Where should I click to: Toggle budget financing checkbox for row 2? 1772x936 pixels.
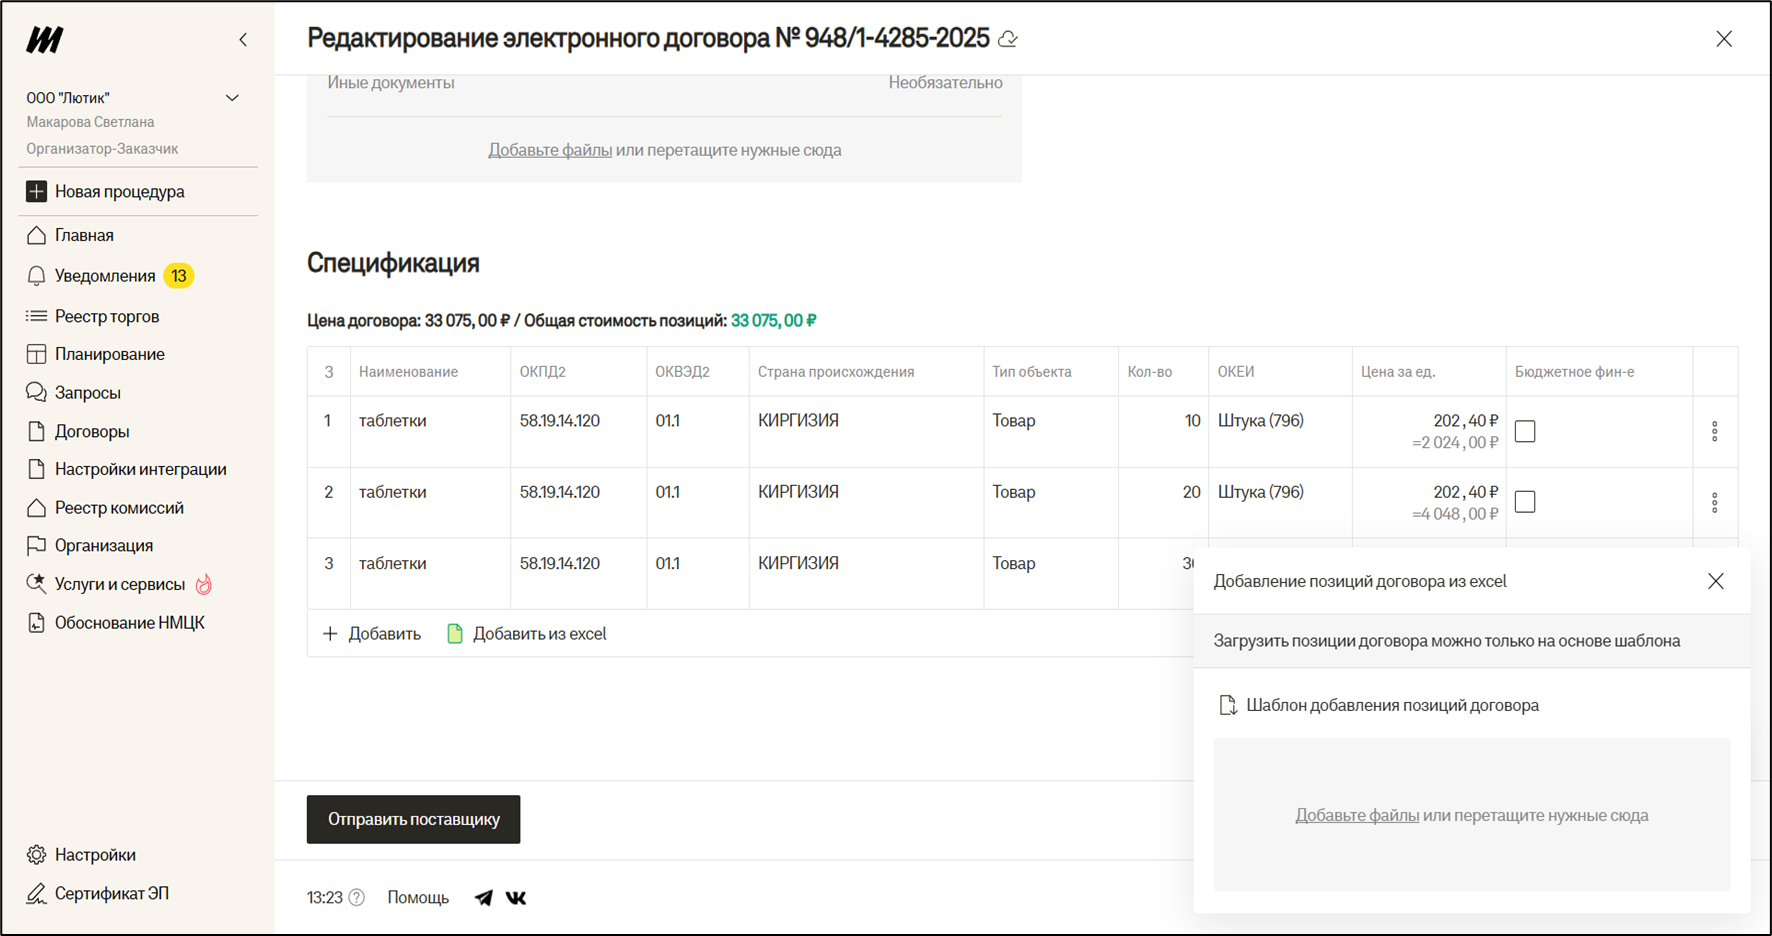click(1525, 502)
